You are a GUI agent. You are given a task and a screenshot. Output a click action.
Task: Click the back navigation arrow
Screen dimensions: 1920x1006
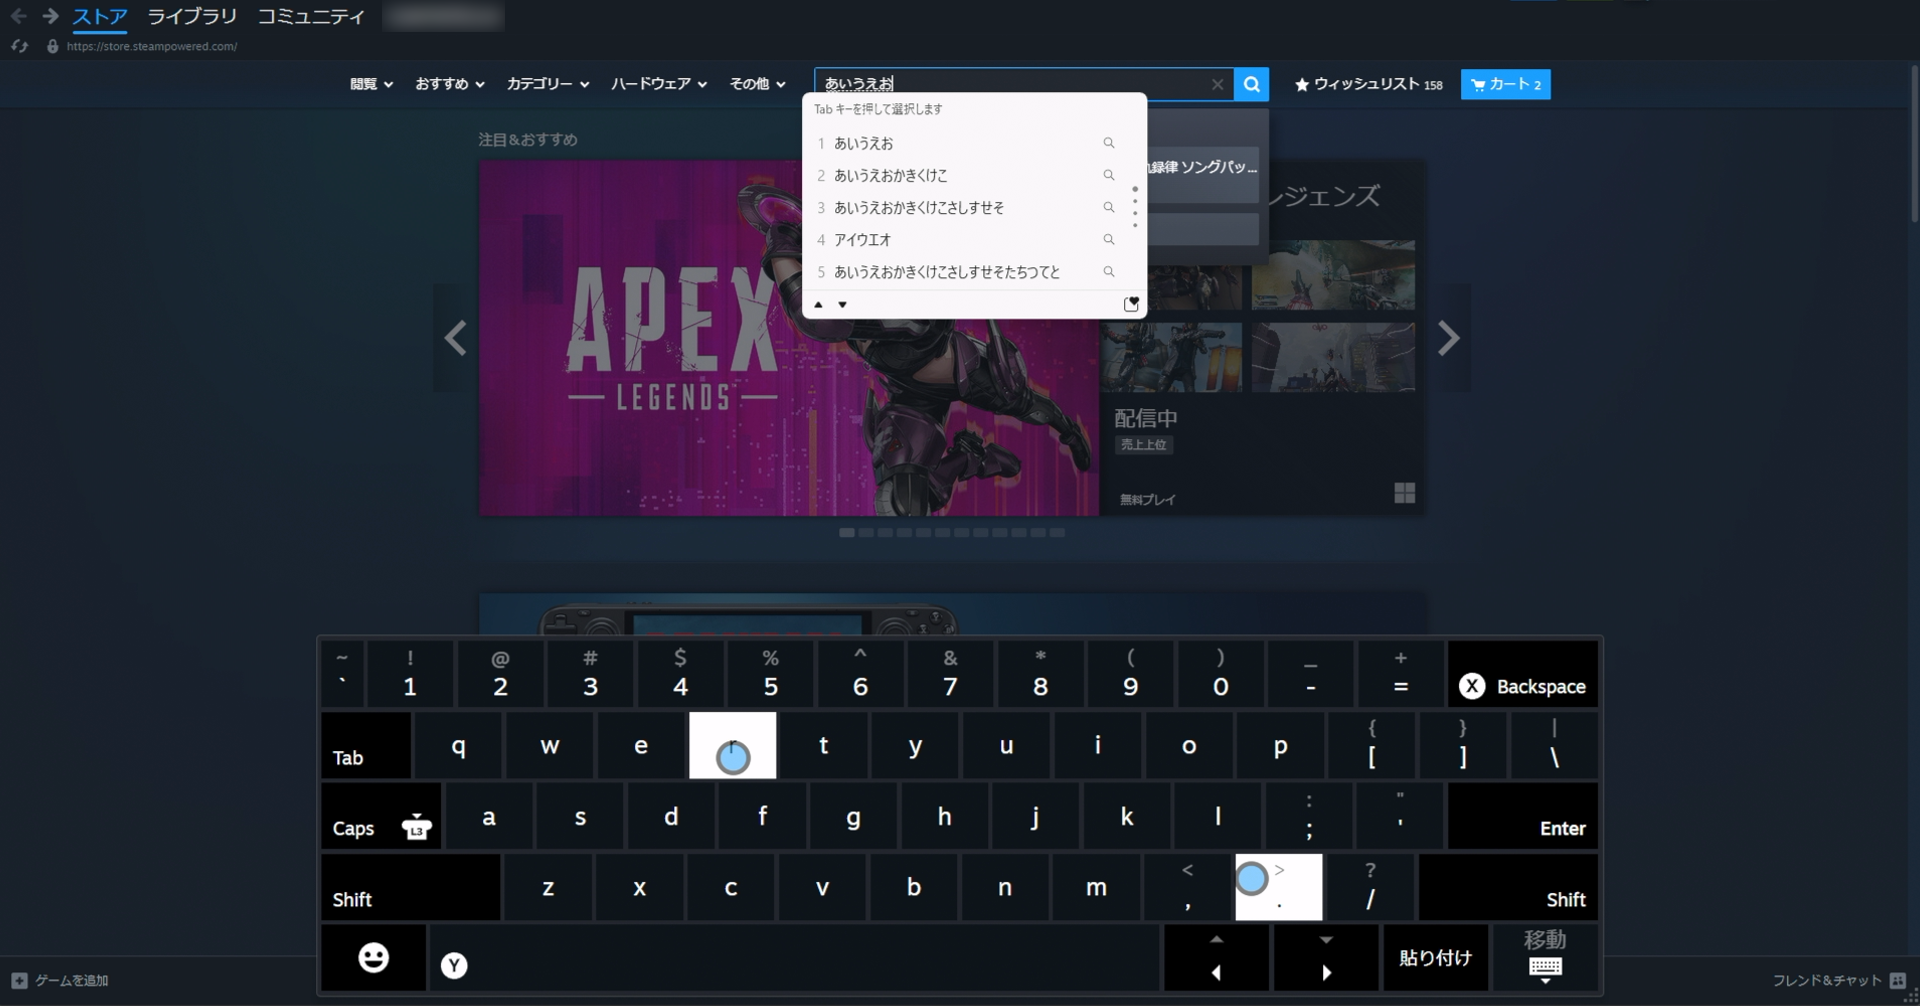(x=18, y=16)
